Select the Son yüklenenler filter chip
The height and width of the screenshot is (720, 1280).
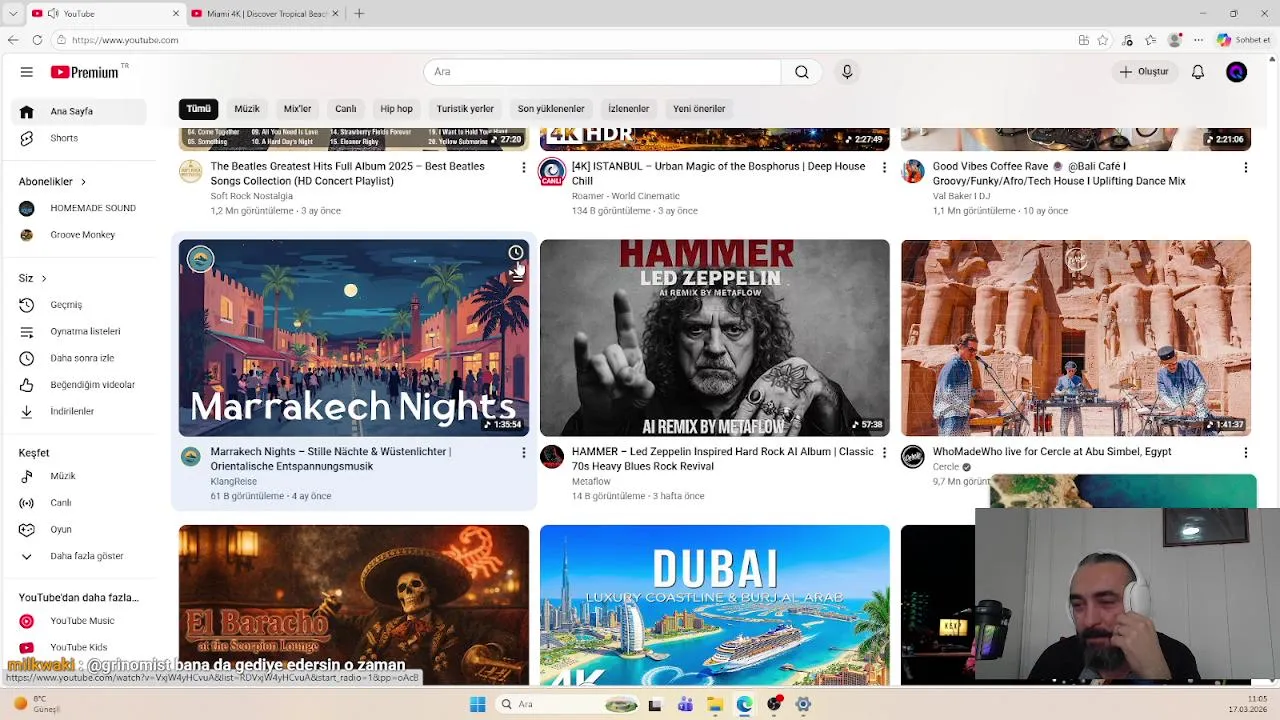click(x=551, y=109)
